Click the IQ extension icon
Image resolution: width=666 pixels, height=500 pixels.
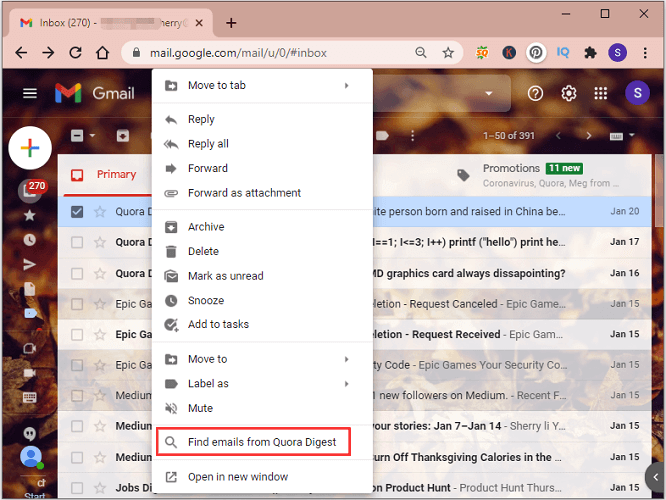pyautogui.click(x=563, y=53)
